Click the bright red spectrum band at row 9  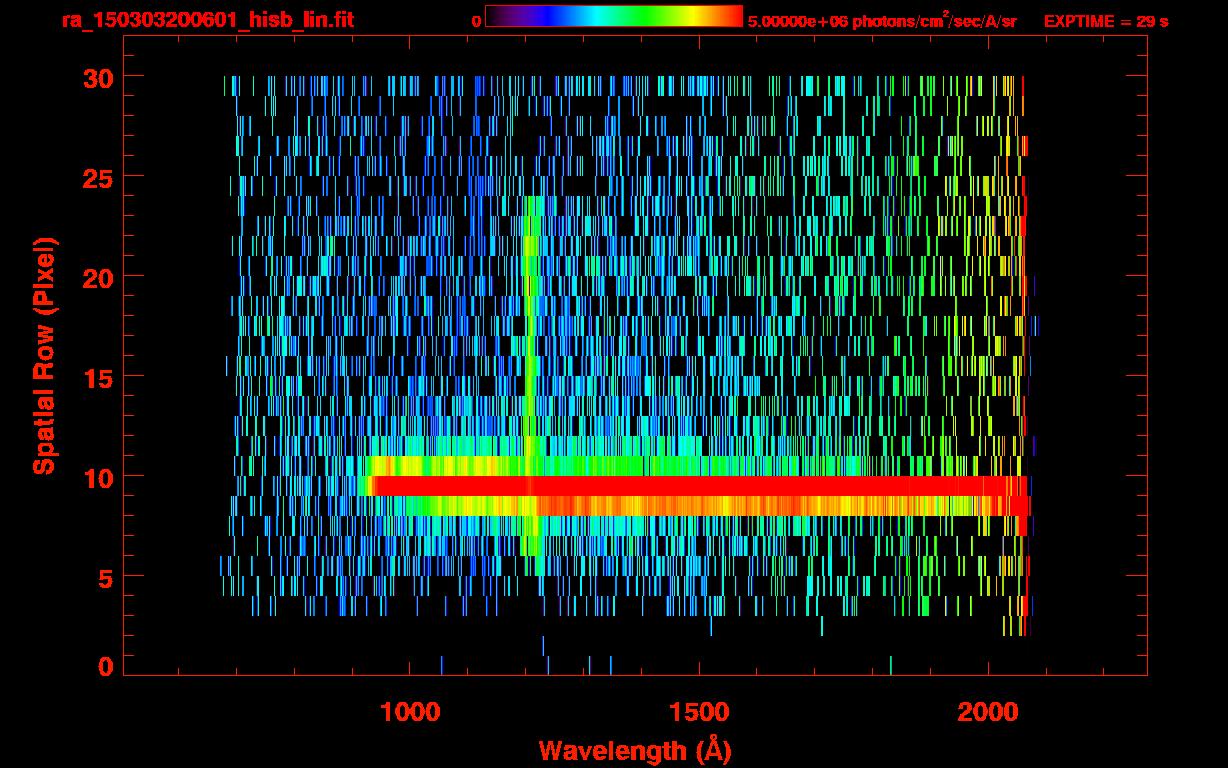(x=700, y=486)
